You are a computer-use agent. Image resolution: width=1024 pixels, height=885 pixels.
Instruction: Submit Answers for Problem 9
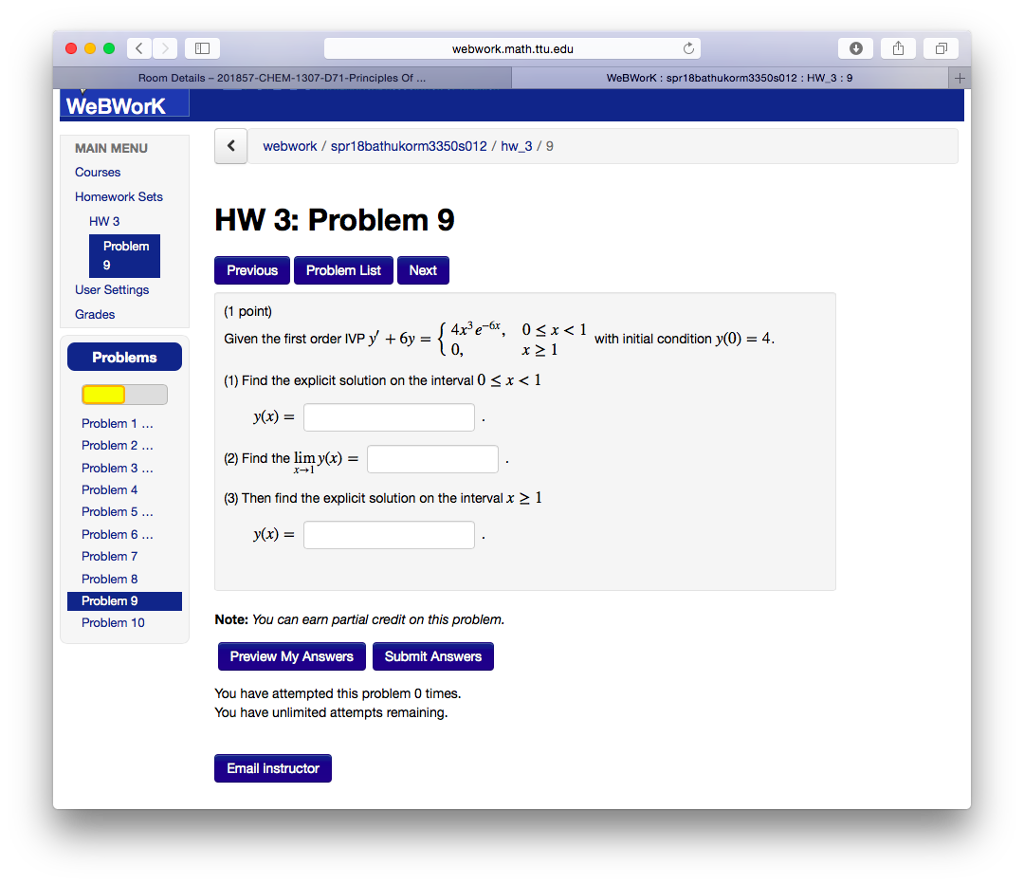[x=433, y=656]
